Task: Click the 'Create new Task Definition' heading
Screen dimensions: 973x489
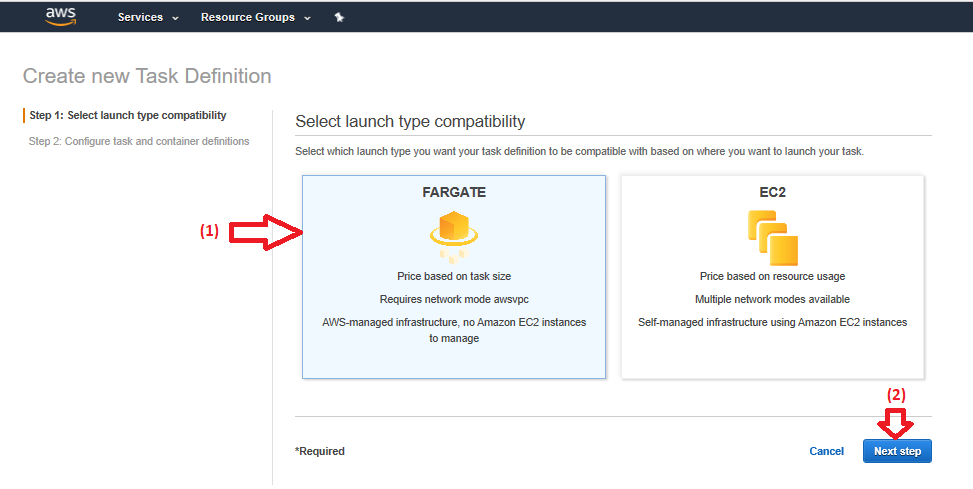Action: tap(147, 76)
